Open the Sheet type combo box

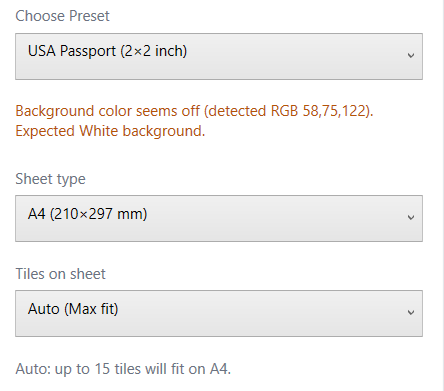pos(219,218)
